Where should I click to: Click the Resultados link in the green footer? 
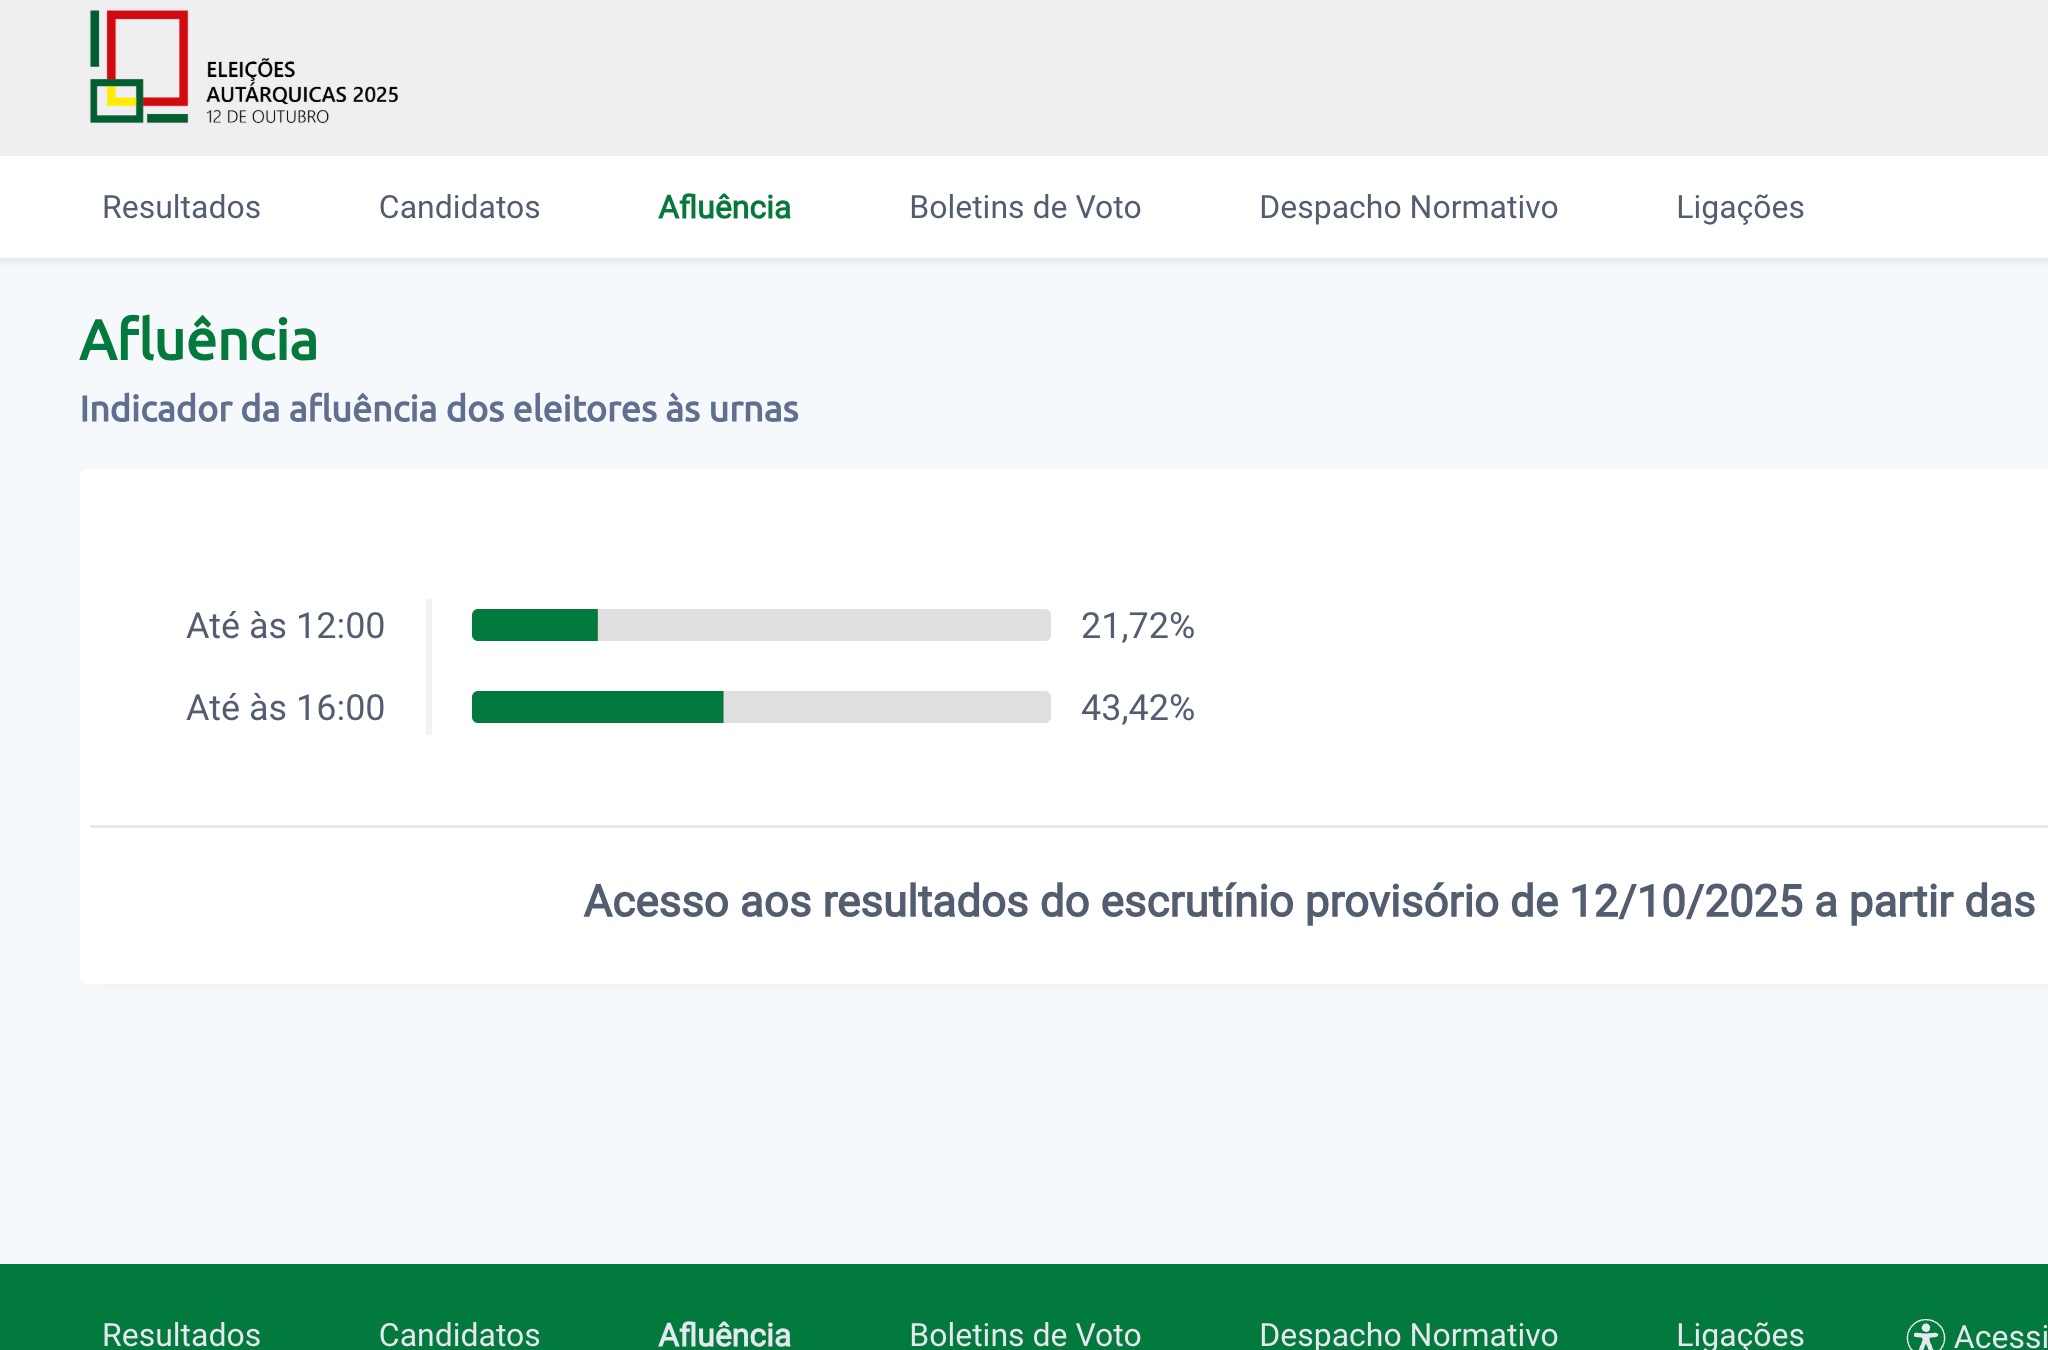(x=181, y=1334)
